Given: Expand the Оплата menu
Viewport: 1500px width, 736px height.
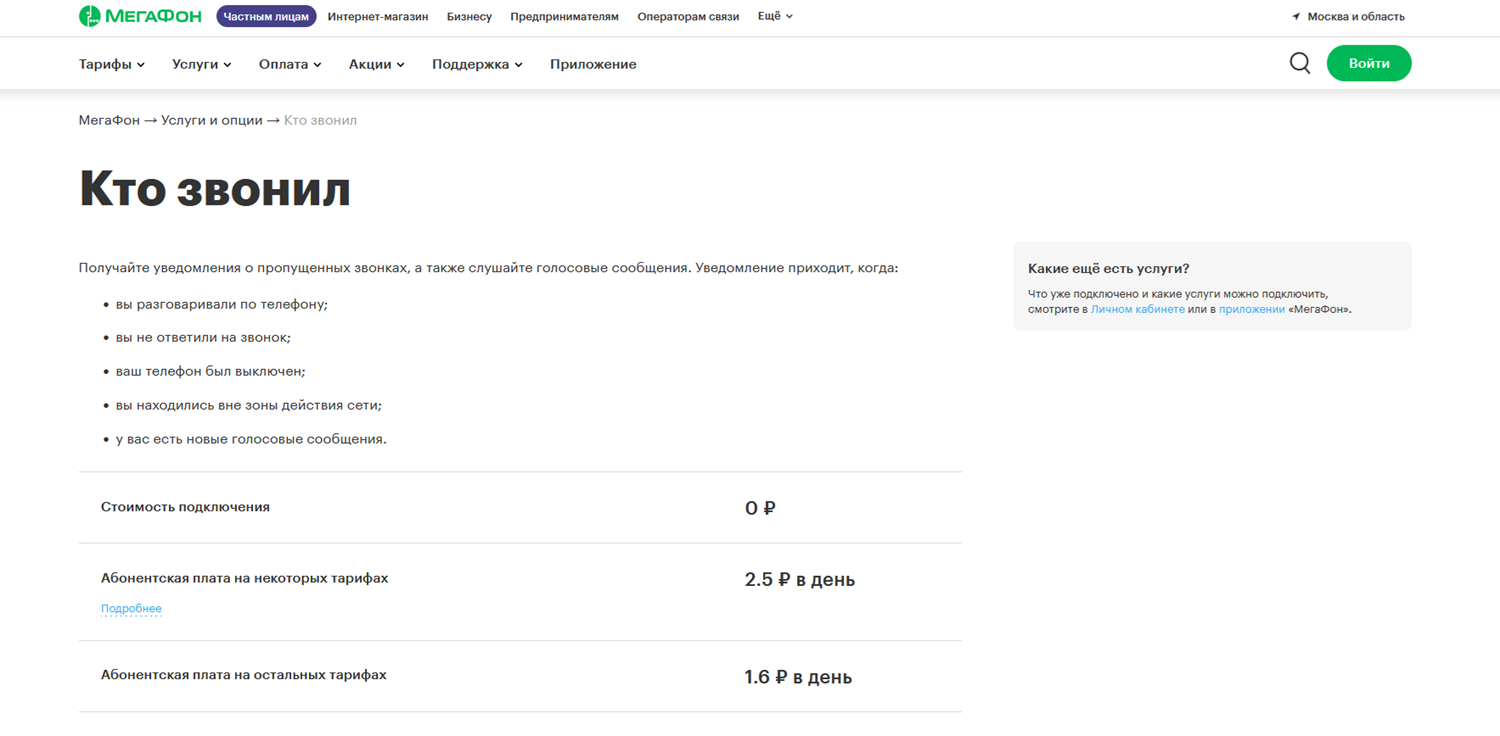Looking at the screenshot, I should [290, 64].
